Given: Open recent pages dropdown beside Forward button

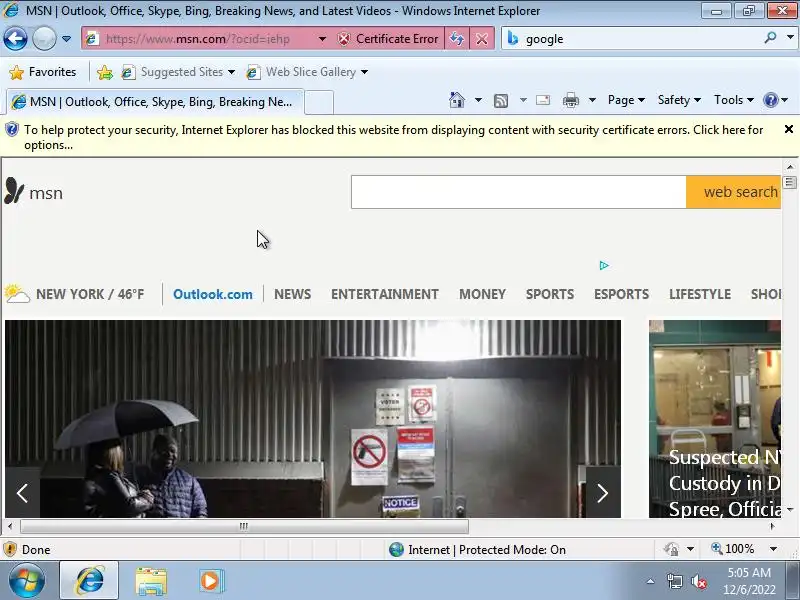Looking at the screenshot, I should [x=66, y=39].
